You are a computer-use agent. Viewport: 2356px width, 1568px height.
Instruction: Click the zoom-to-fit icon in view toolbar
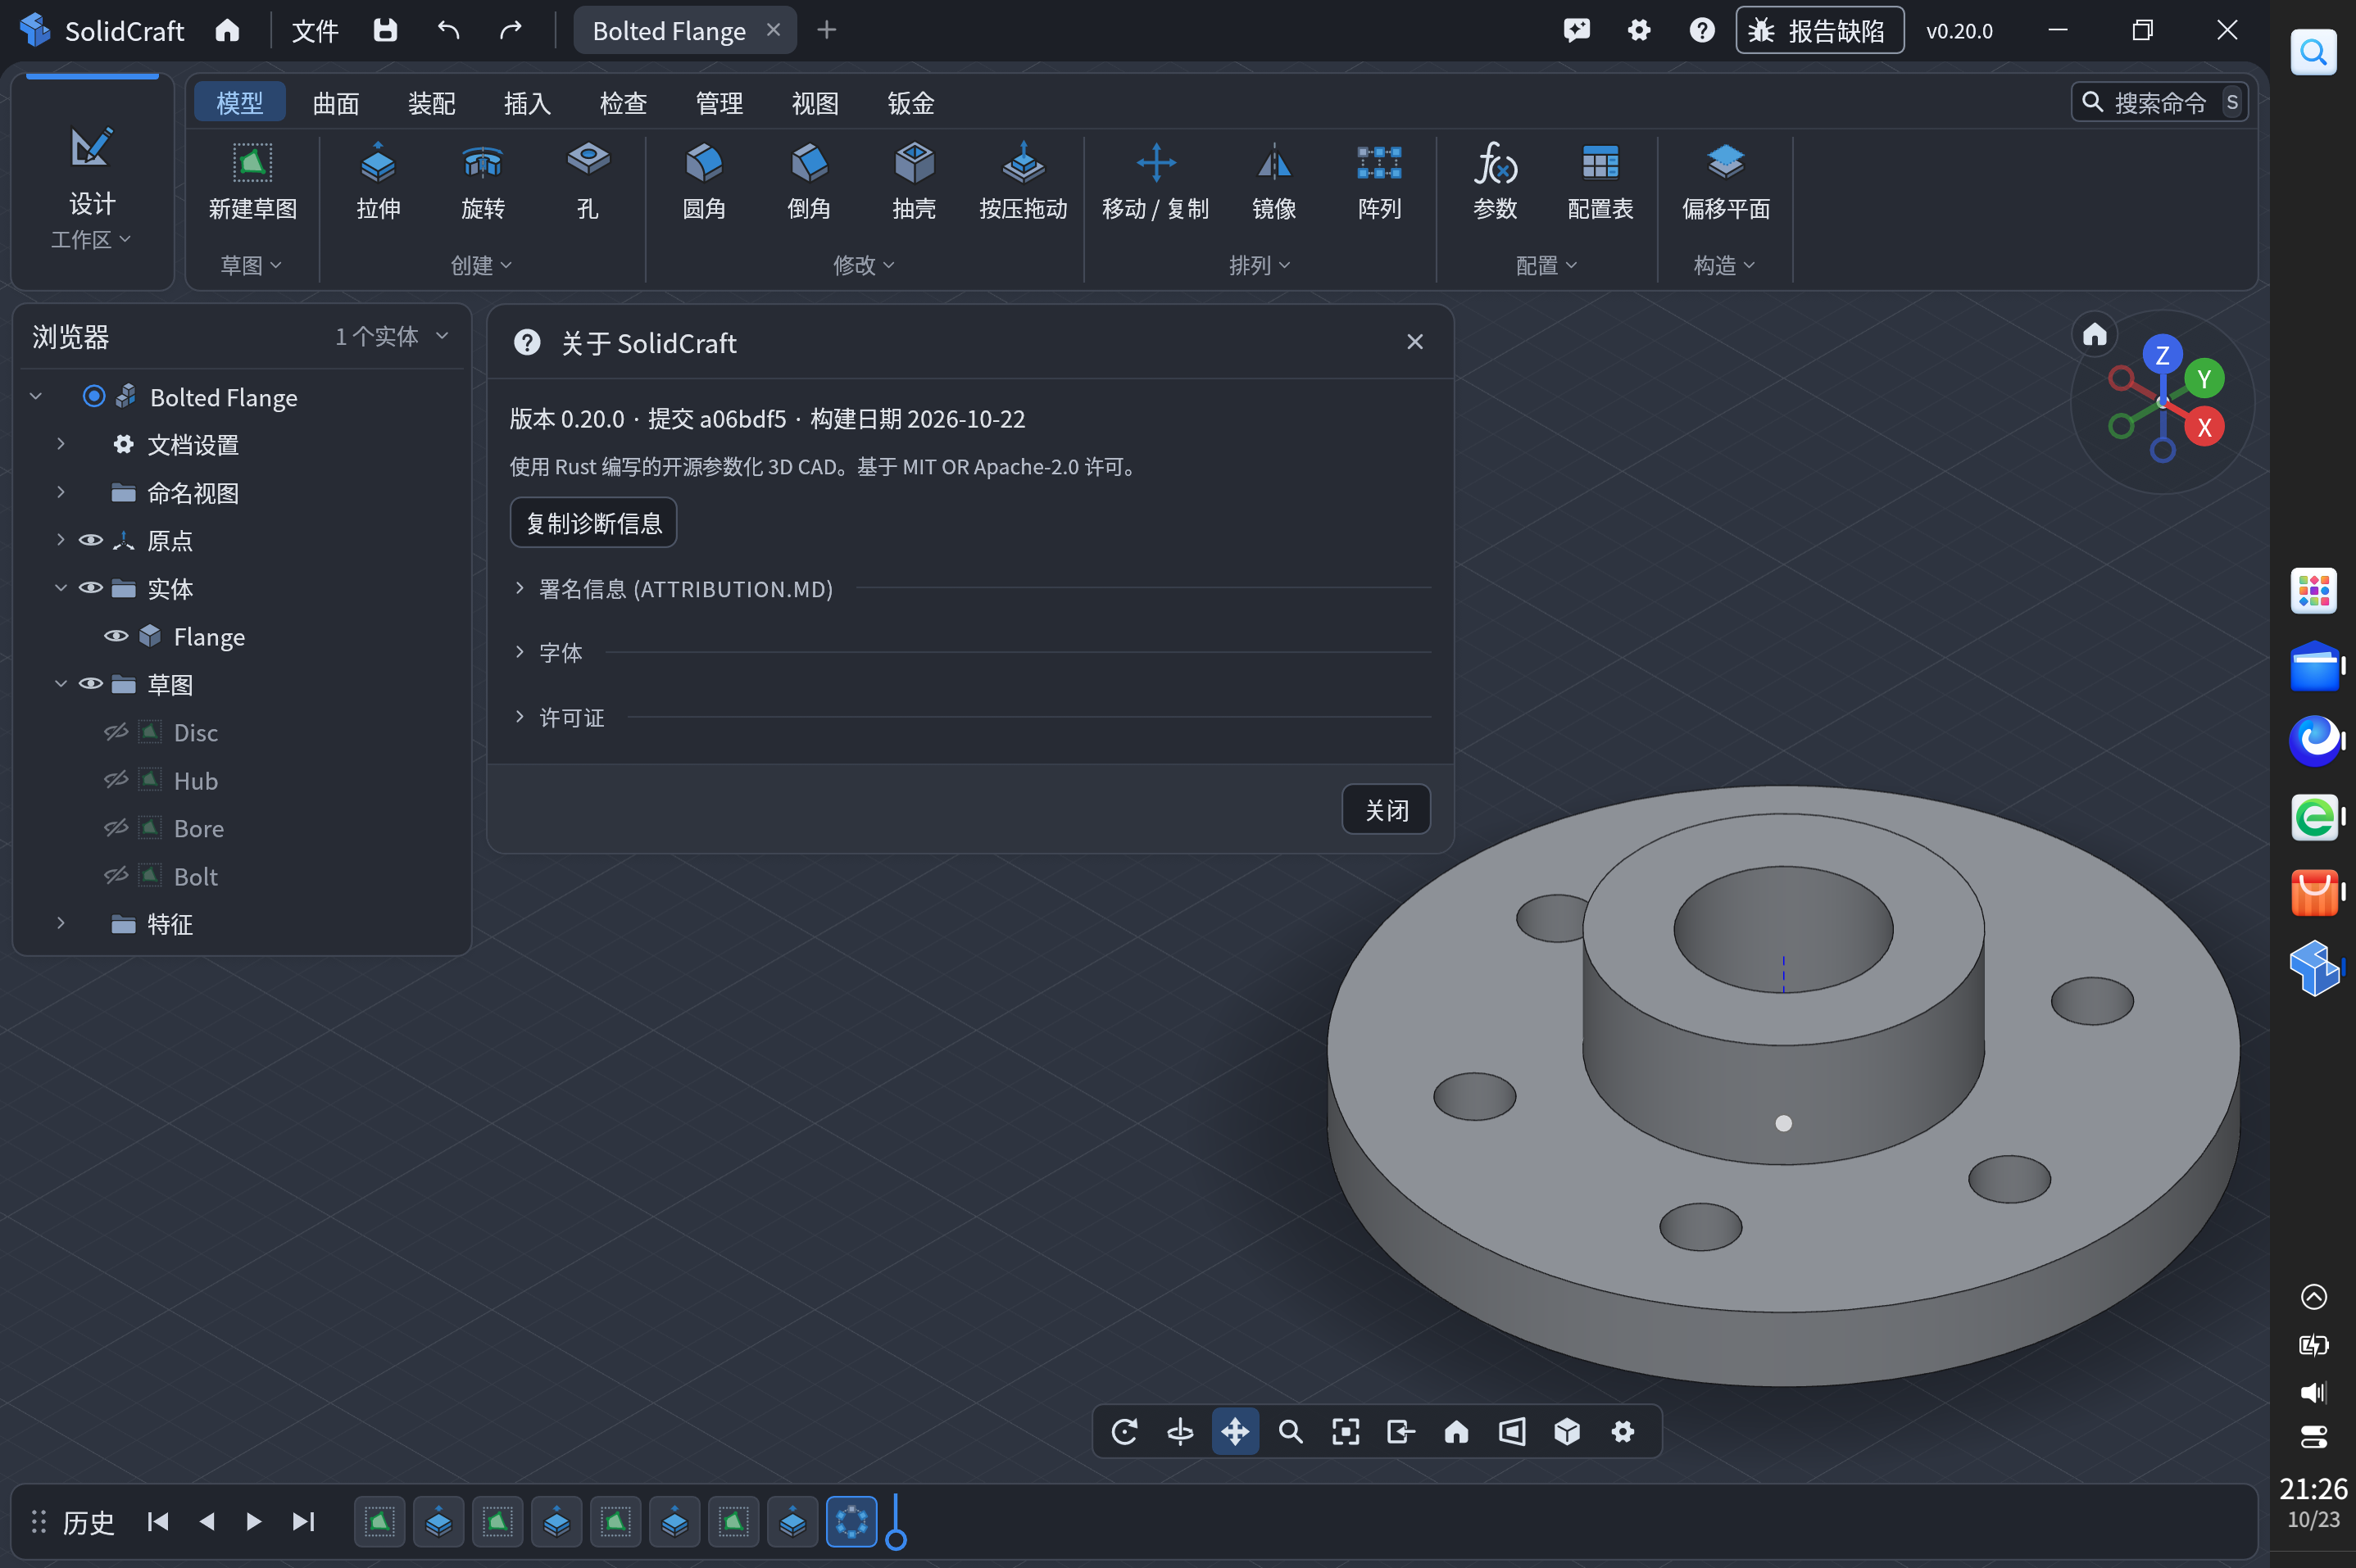click(1346, 1431)
